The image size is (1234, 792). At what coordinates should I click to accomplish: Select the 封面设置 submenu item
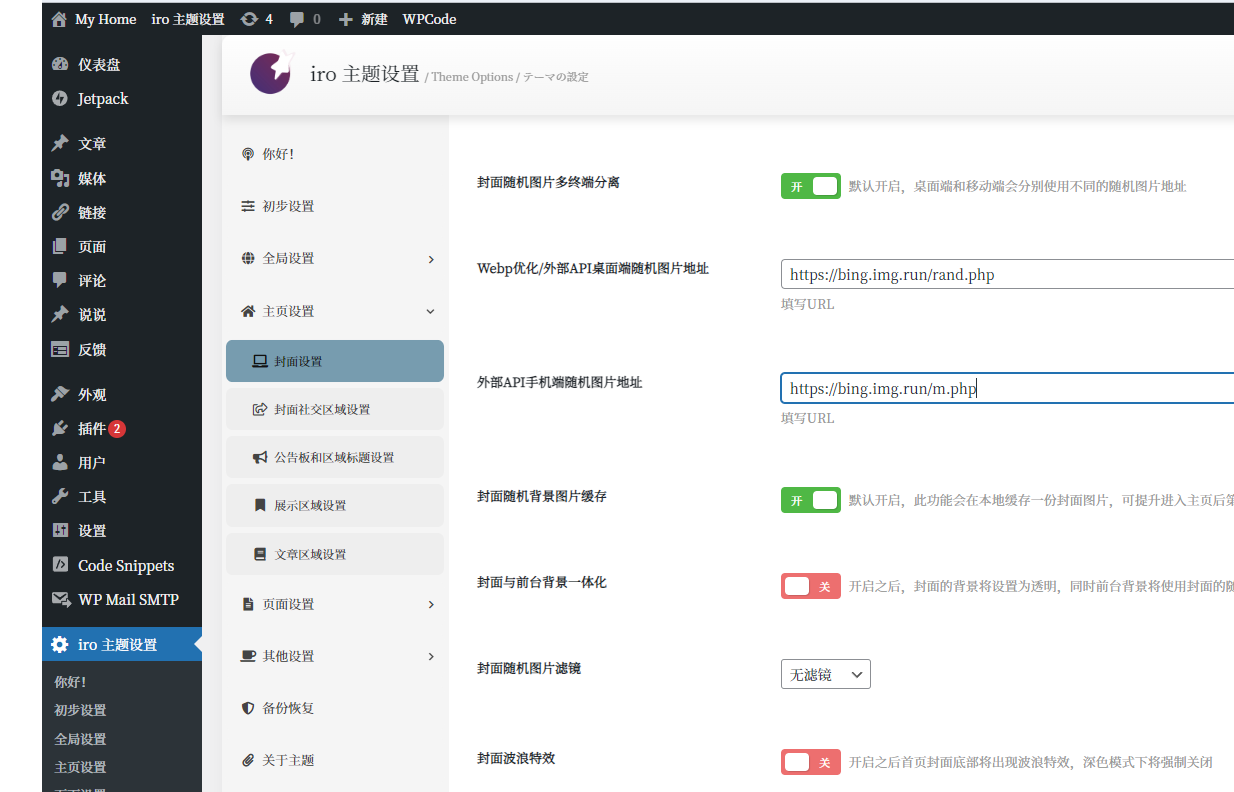(x=335, y=361)
